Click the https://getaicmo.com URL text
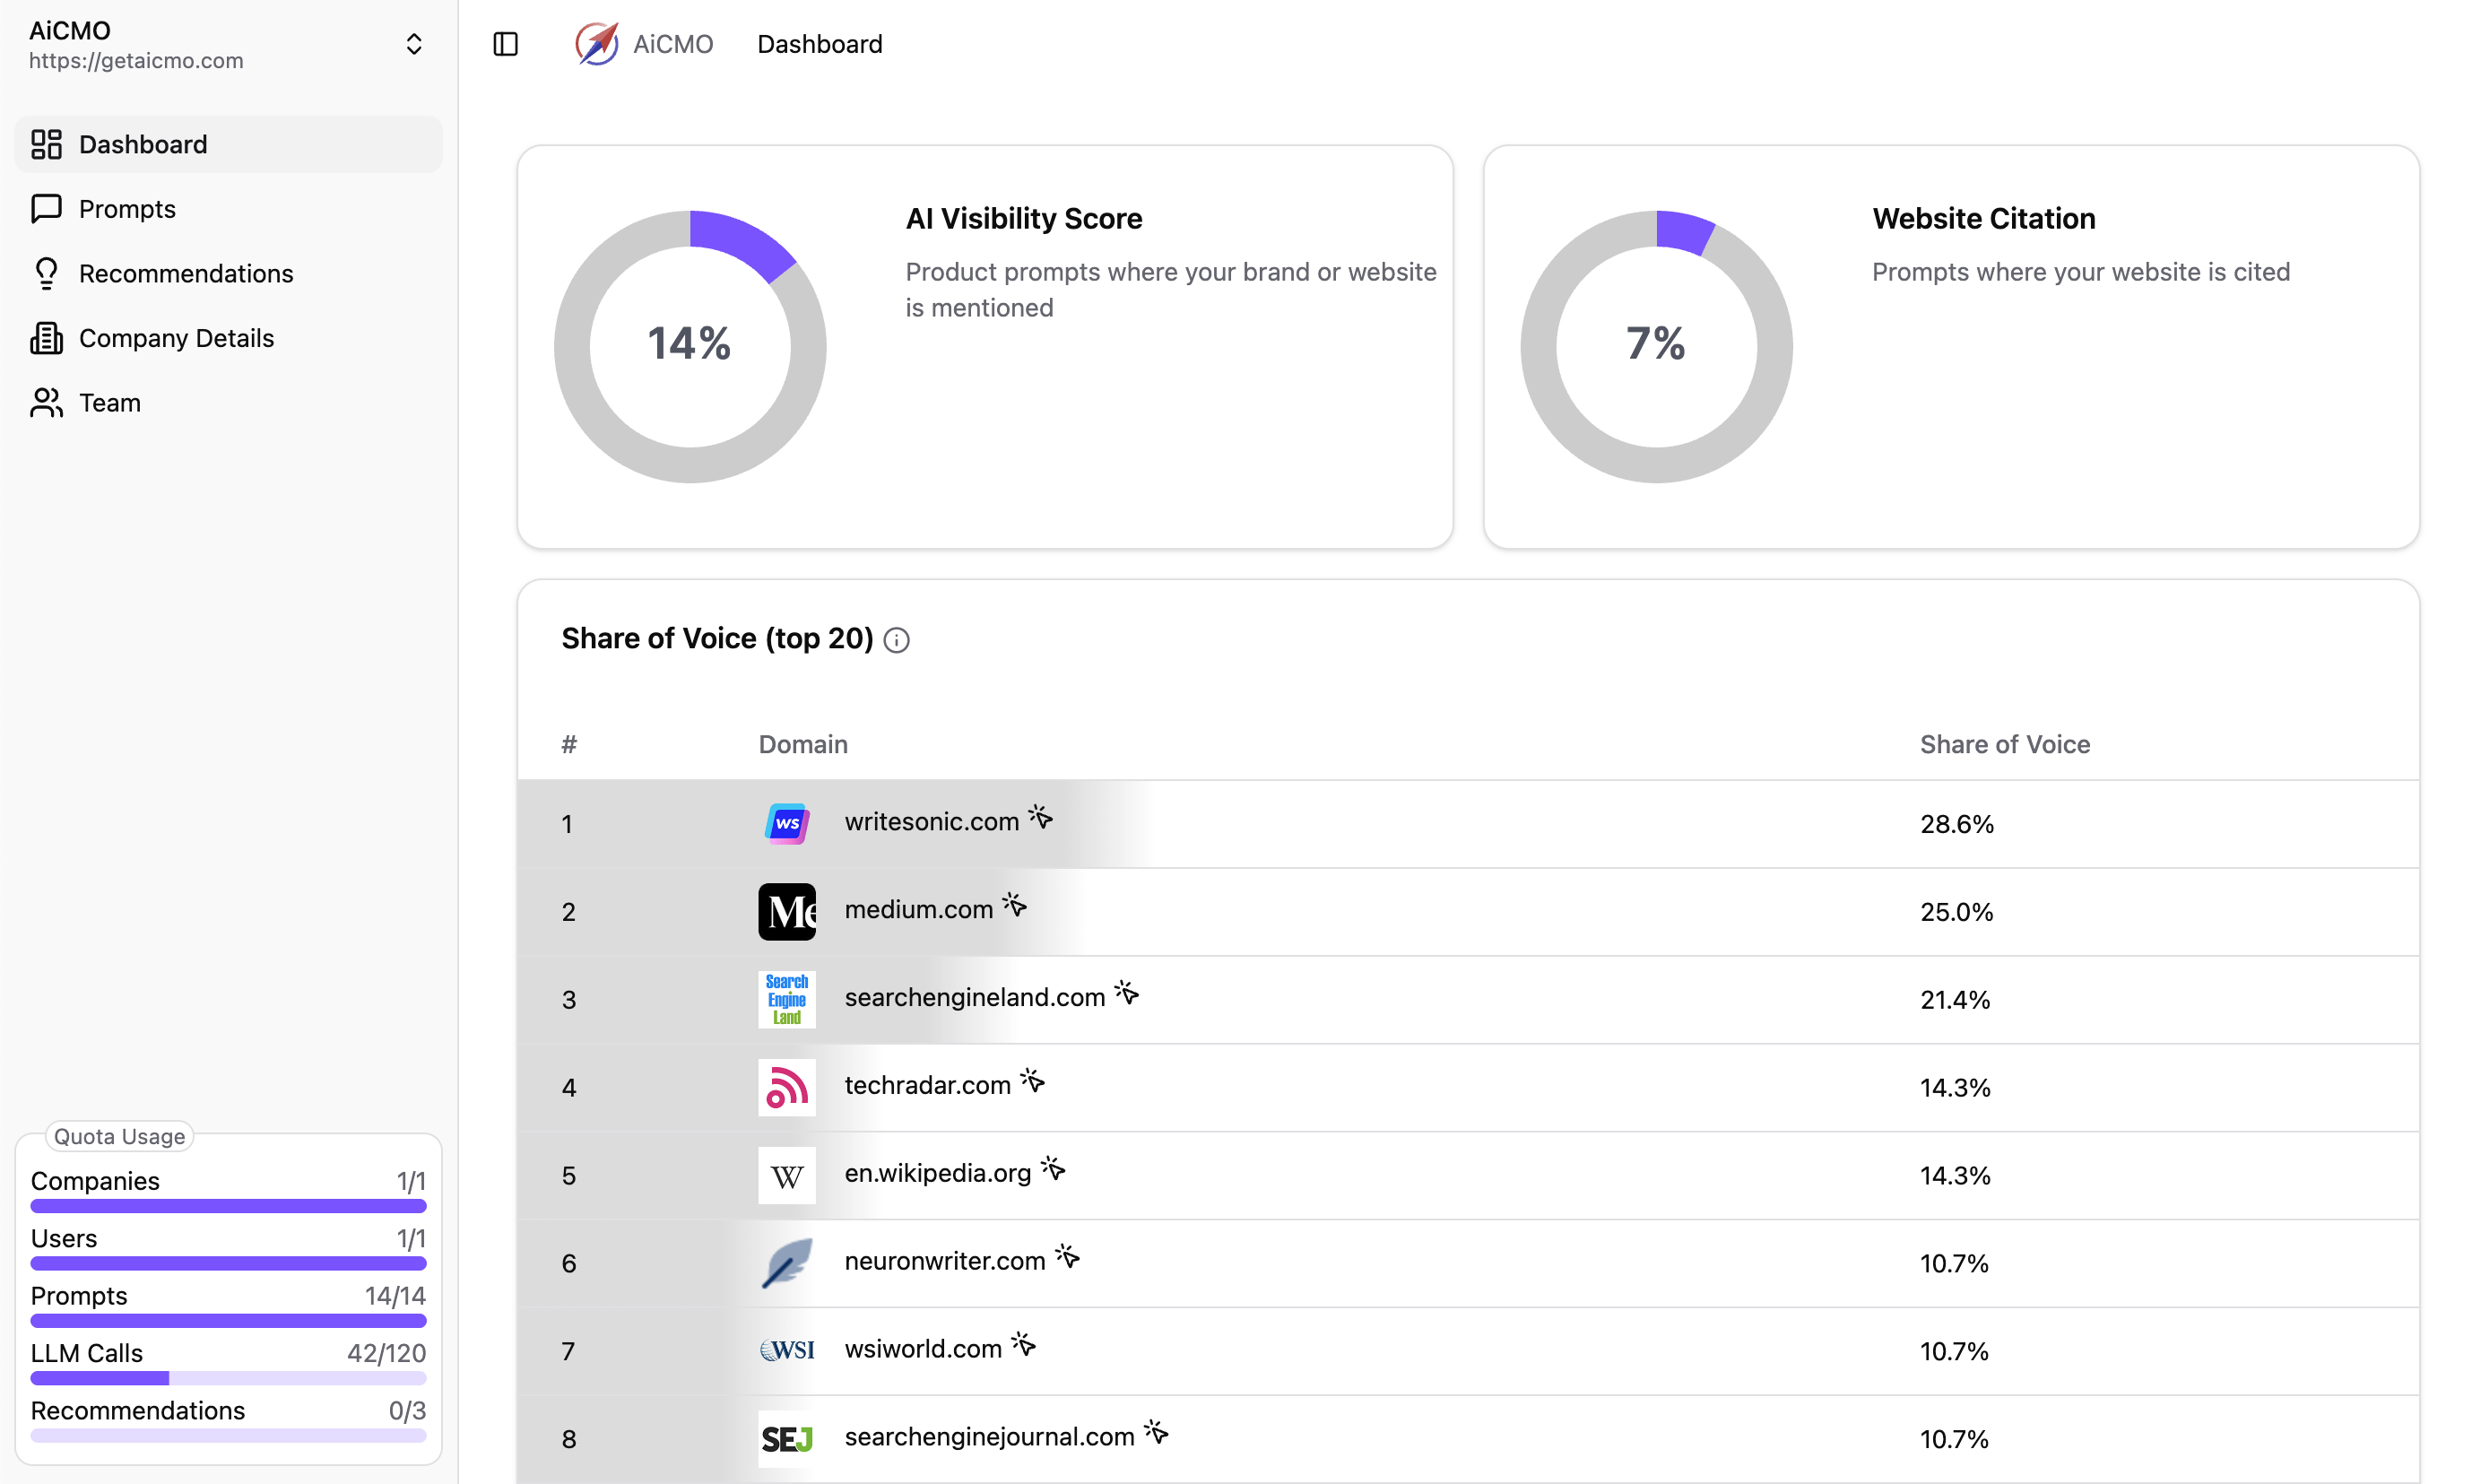This screenshot has height=1484, width=2472. 136,61
